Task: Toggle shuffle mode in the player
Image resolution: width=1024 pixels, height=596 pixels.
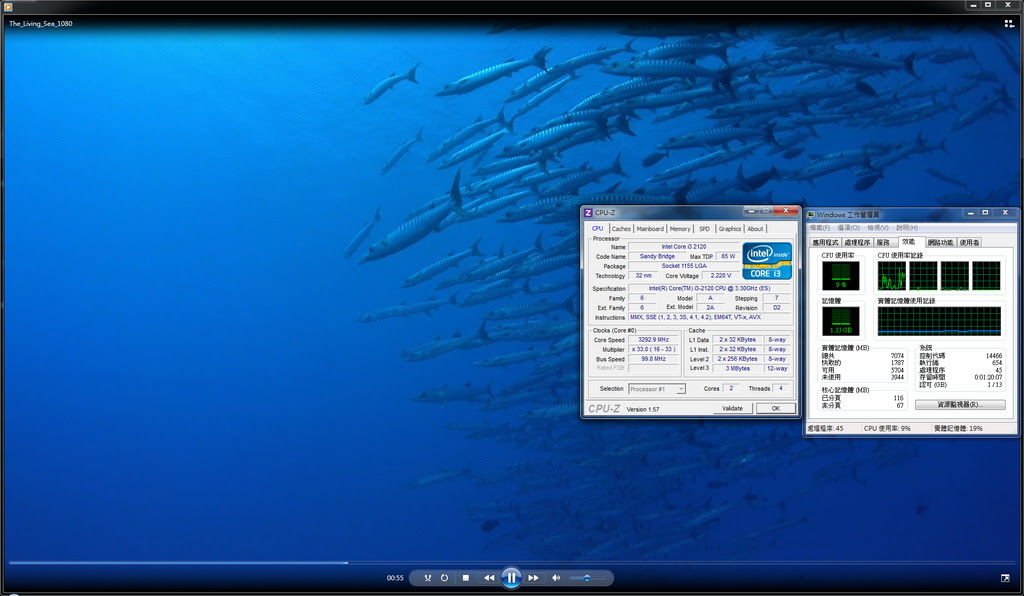Action: 427,578
